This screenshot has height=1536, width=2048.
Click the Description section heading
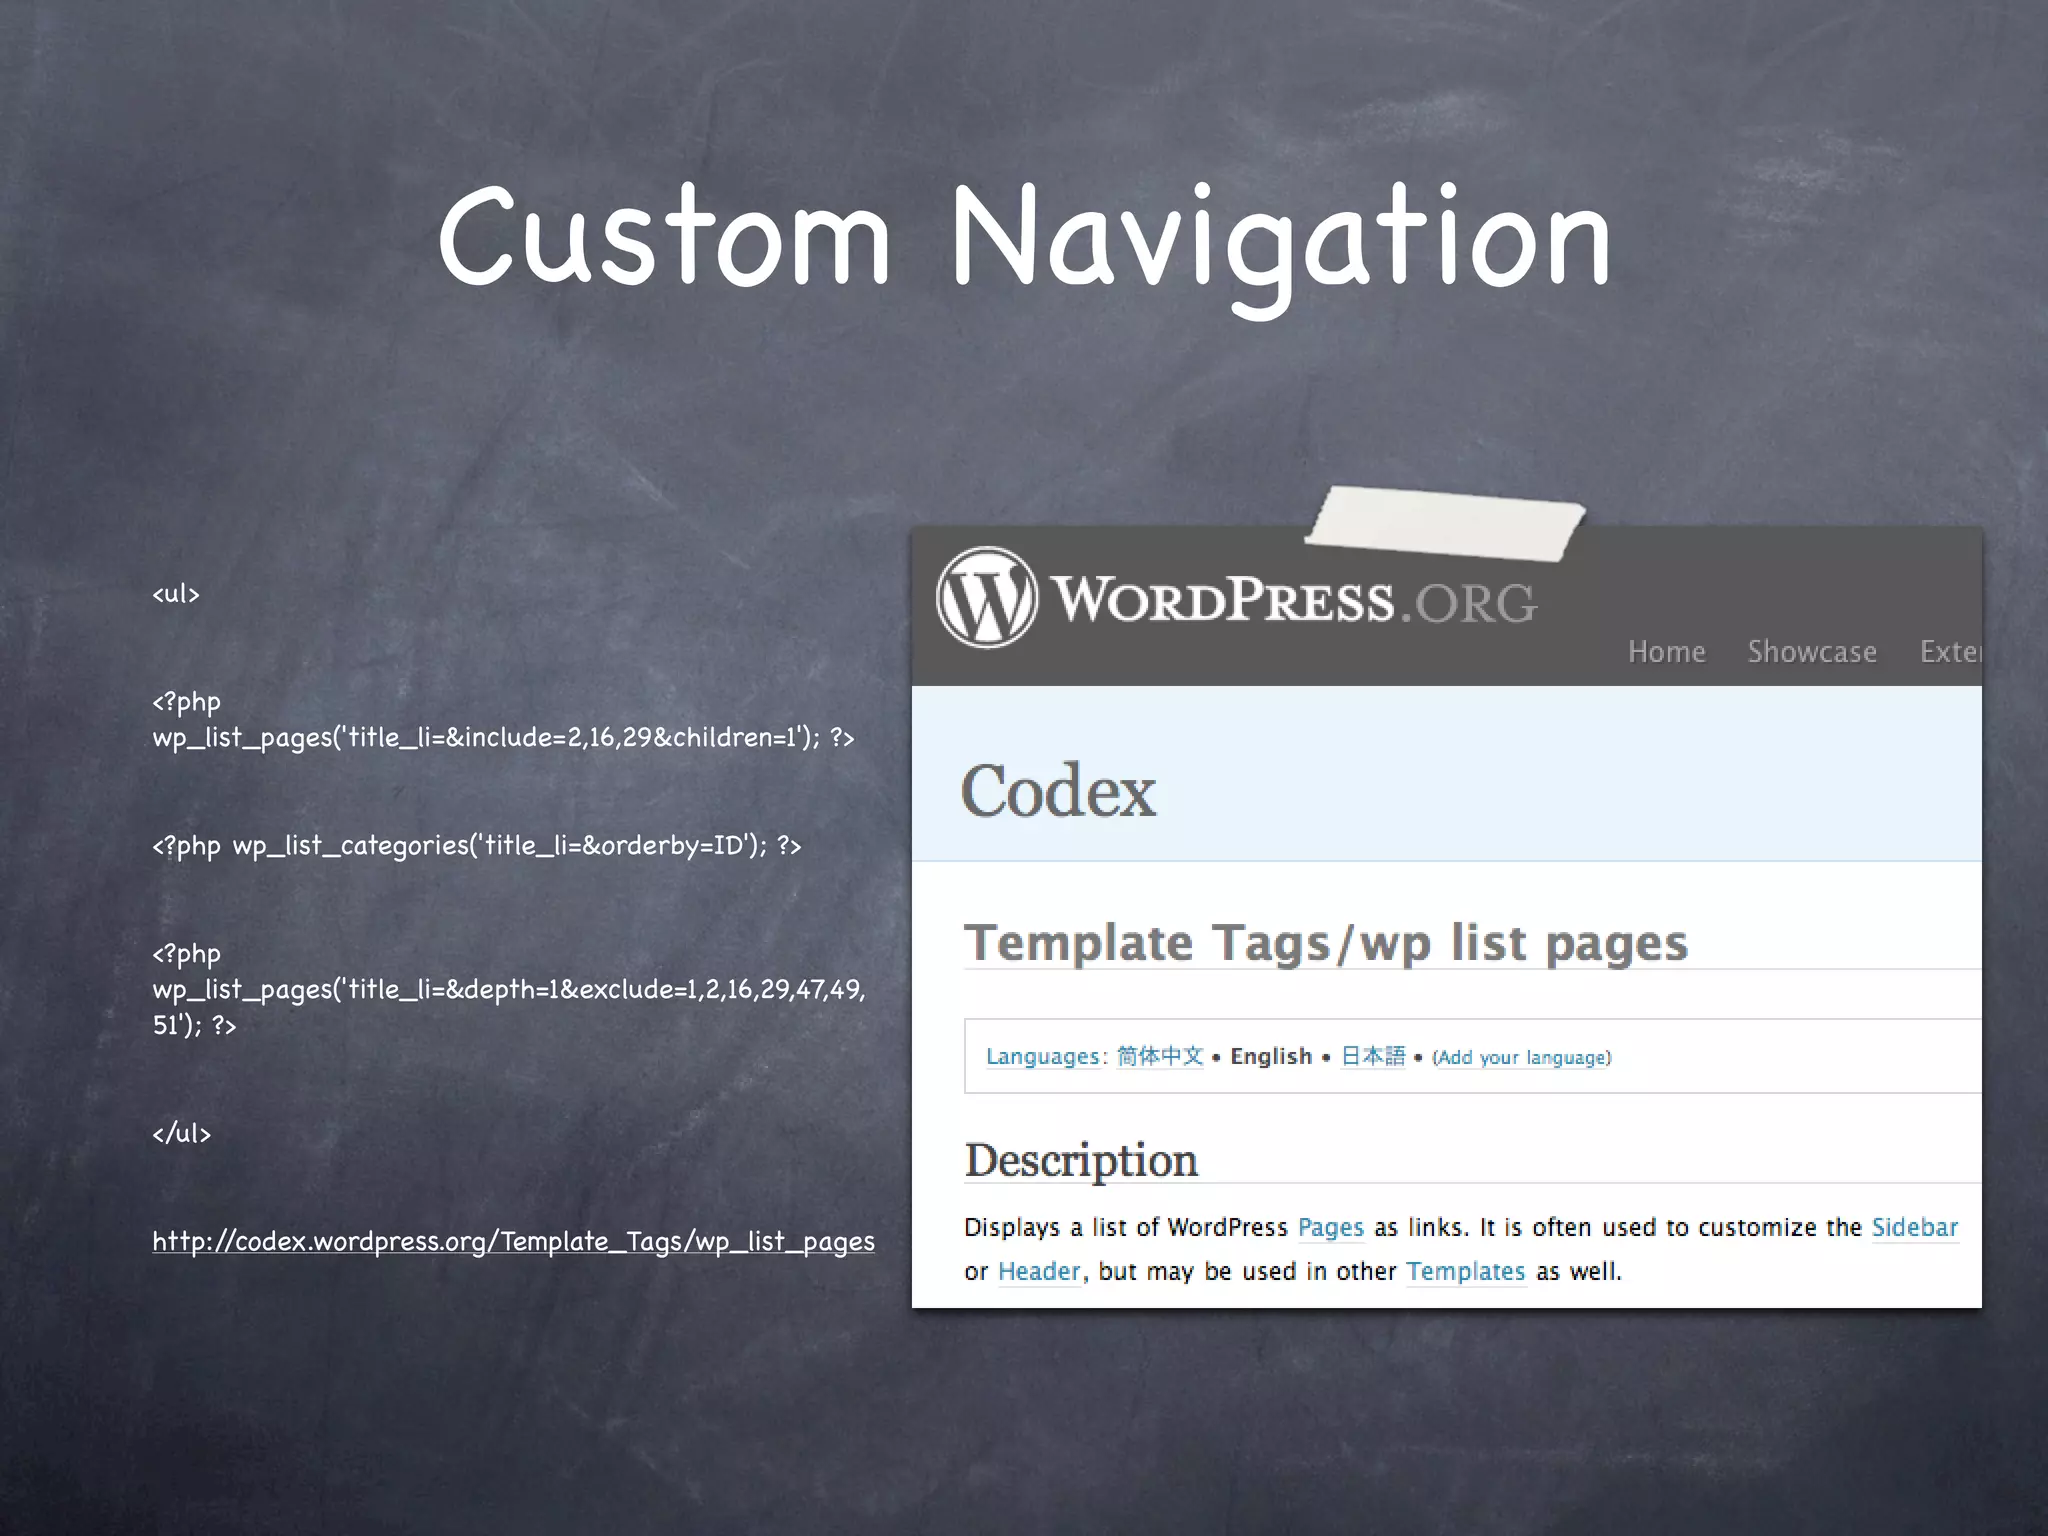(x=1081, y=1160)
